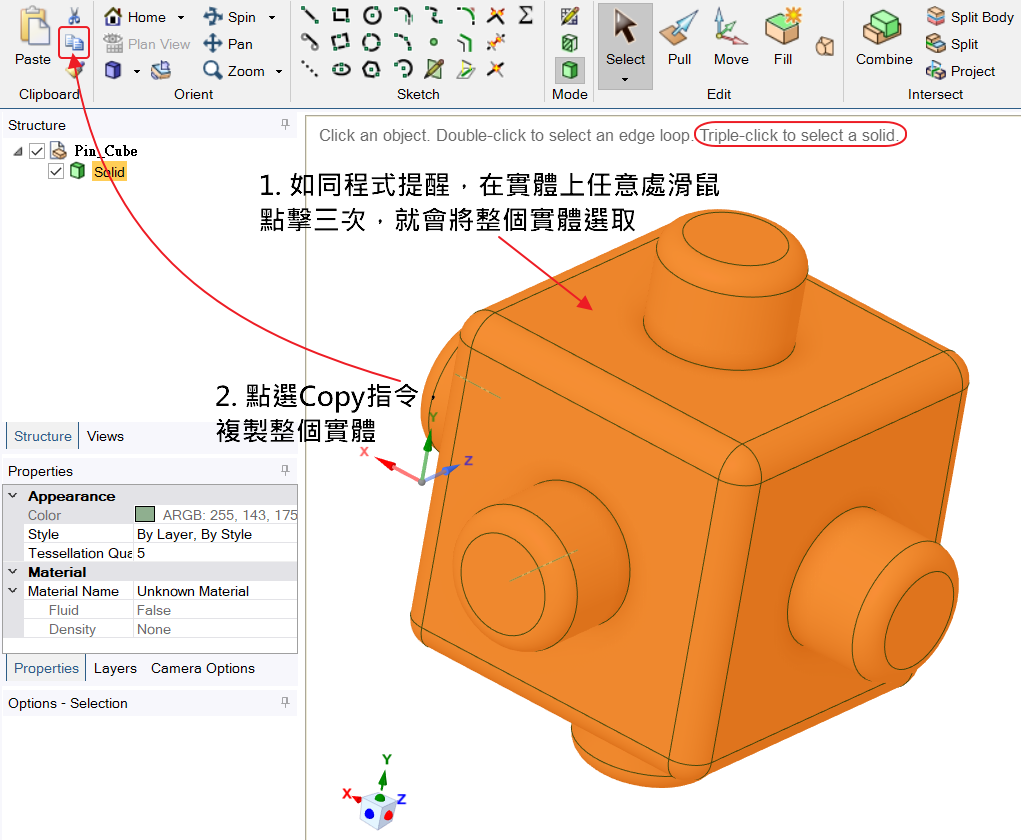Click the small icon right of Fill
Image resolution: width=1021 pixels, height=840 pixels.
(x=824, y=46)
